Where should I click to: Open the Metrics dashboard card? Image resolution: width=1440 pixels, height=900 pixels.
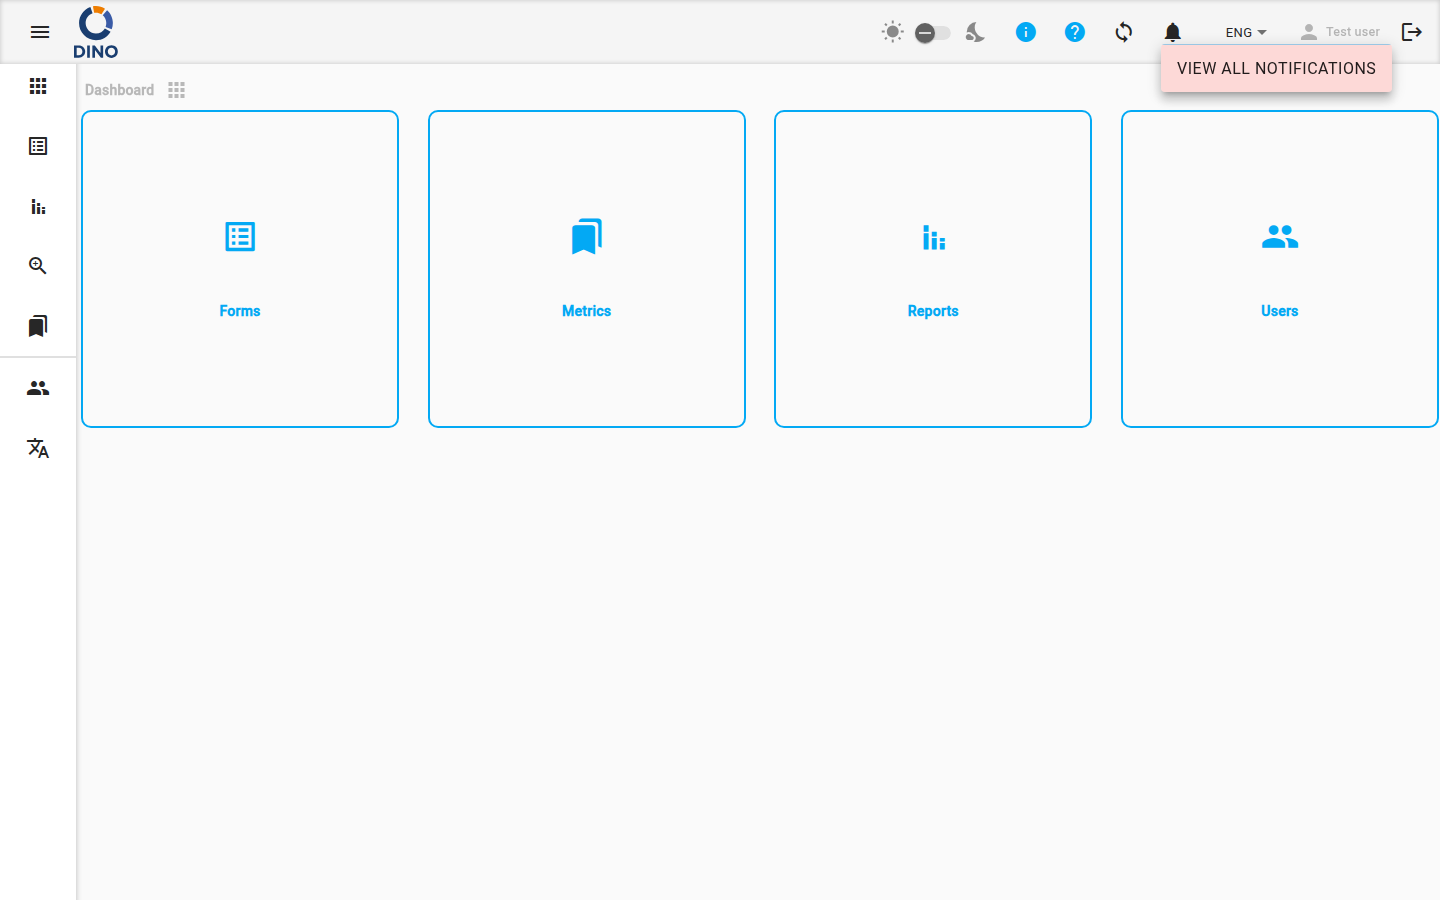587,269
